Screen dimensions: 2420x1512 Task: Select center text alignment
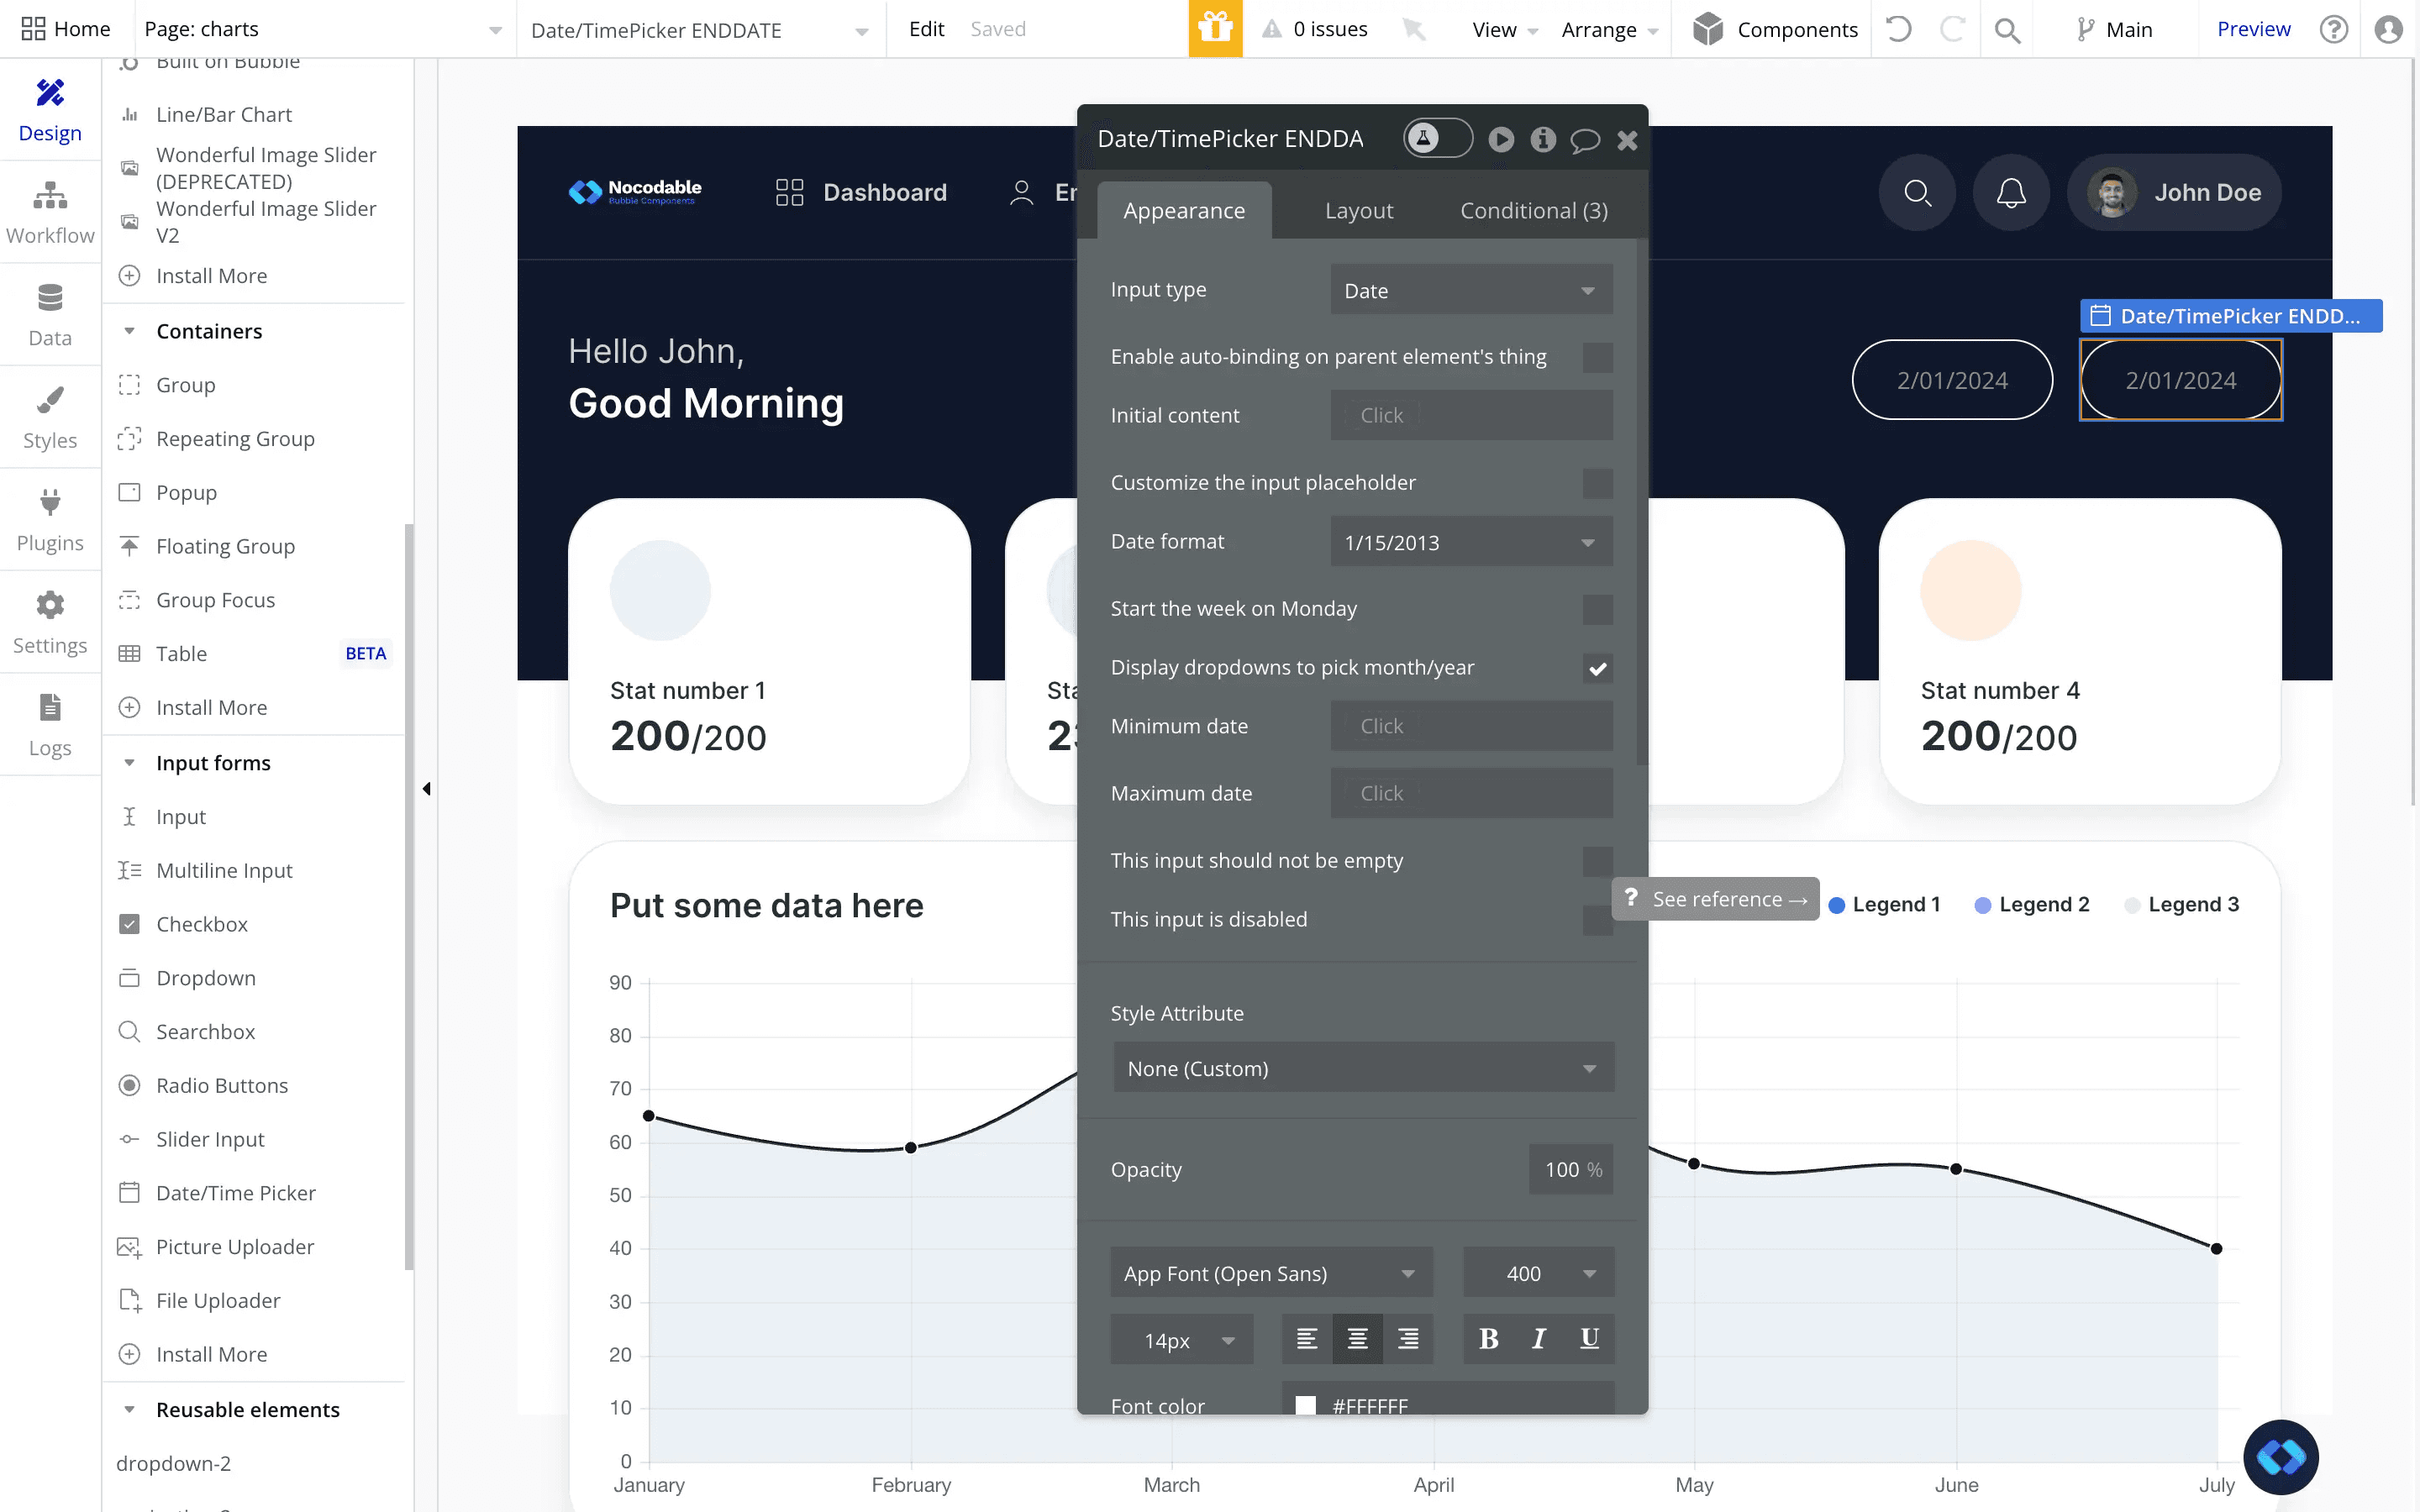coord(1357,1339)
